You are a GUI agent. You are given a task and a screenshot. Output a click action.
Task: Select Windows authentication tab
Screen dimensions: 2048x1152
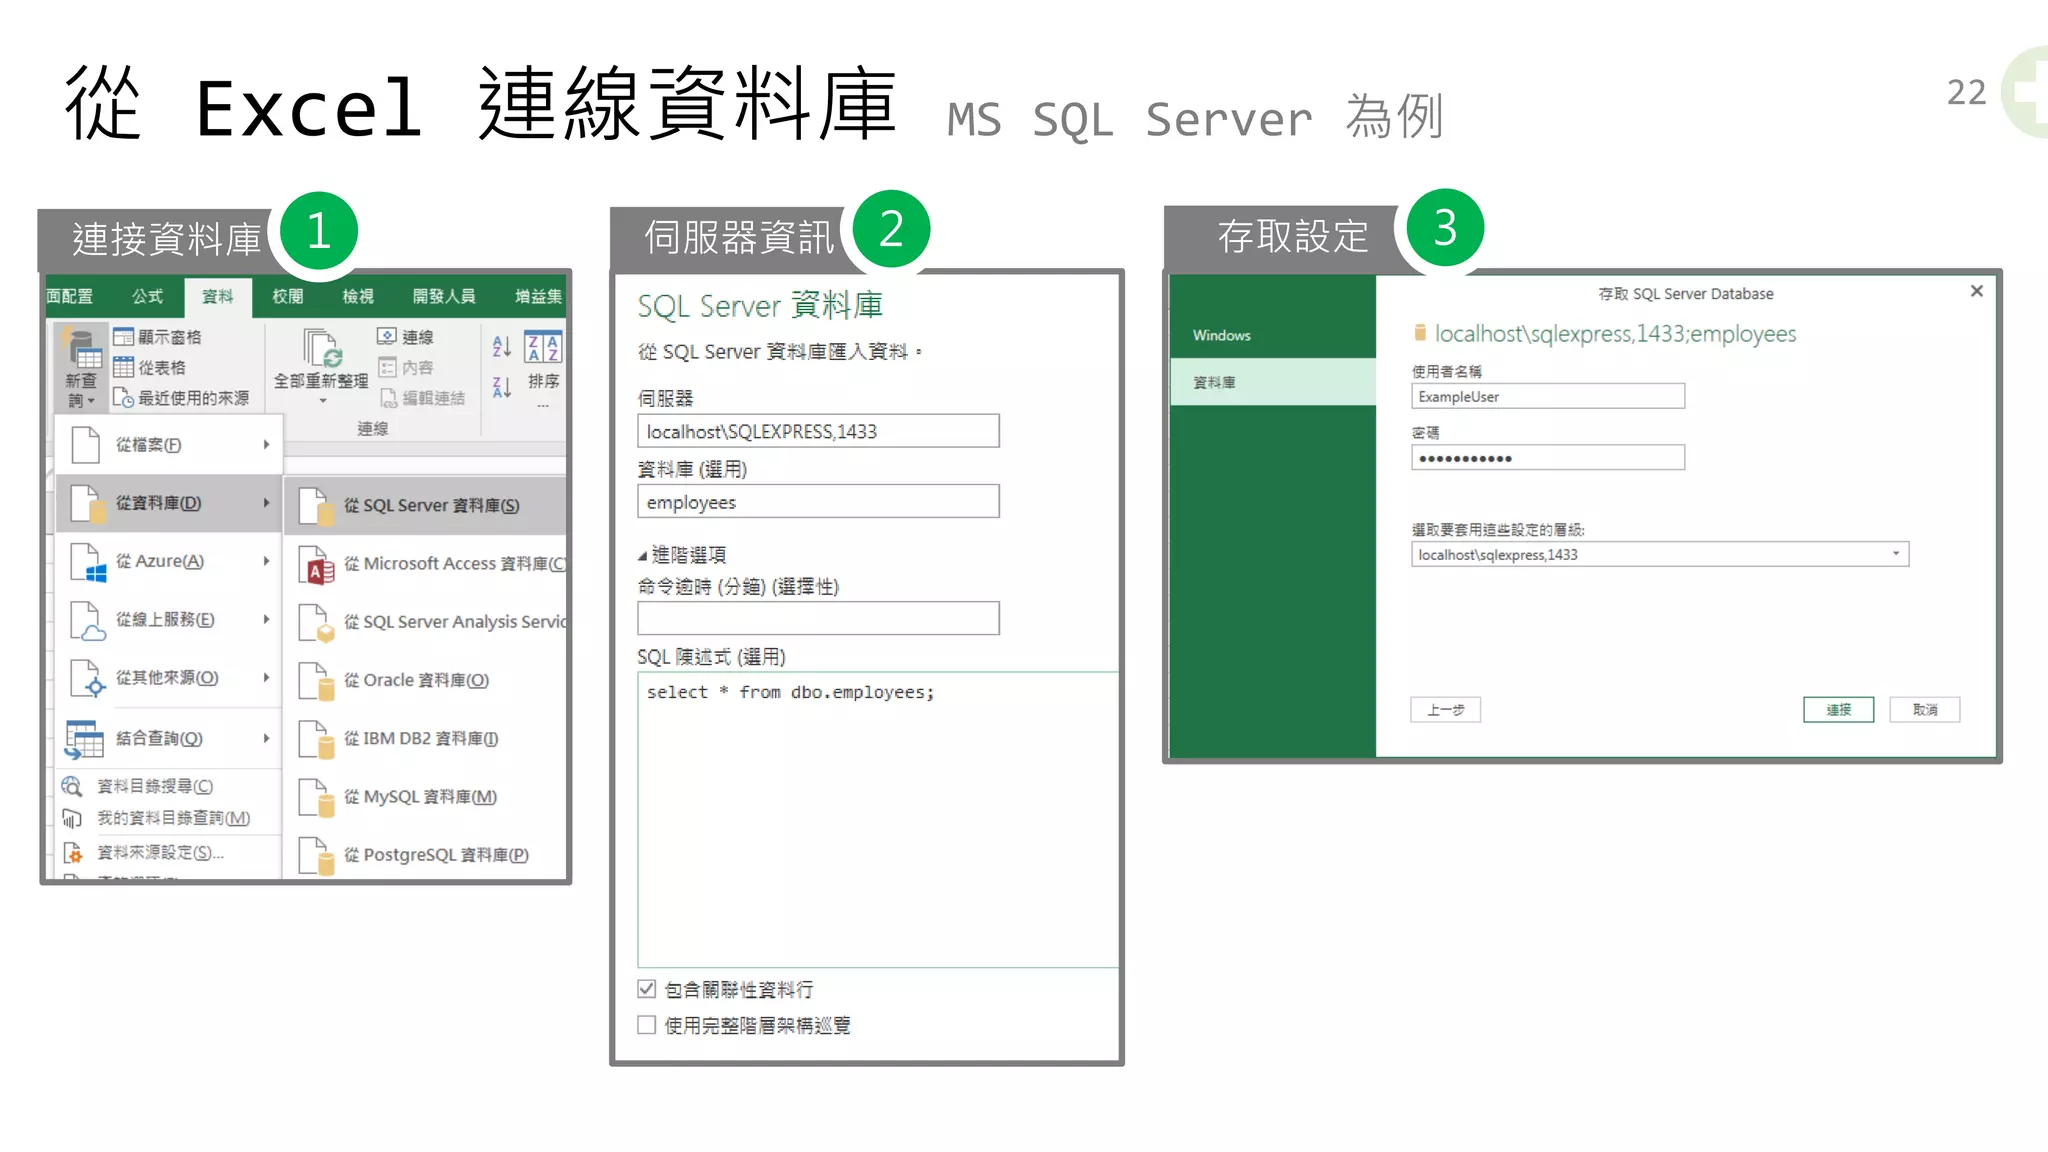point(1273,335)
